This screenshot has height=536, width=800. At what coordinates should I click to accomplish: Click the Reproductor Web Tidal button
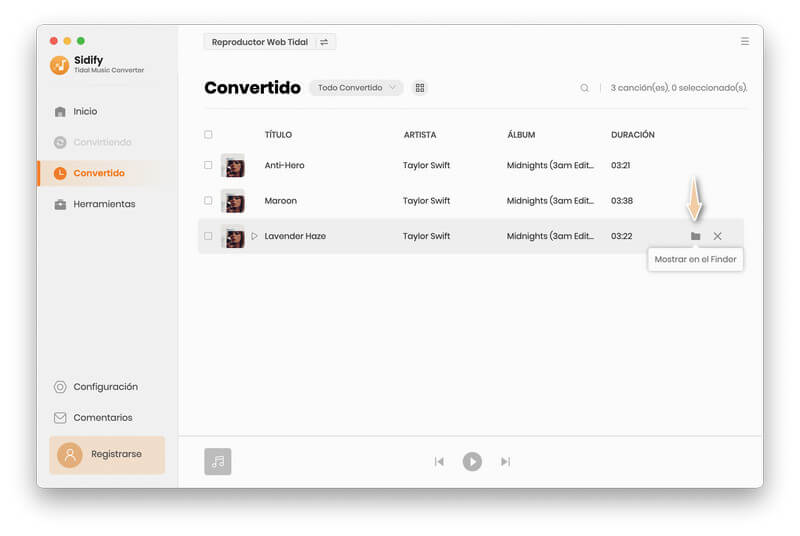(269, 42)
